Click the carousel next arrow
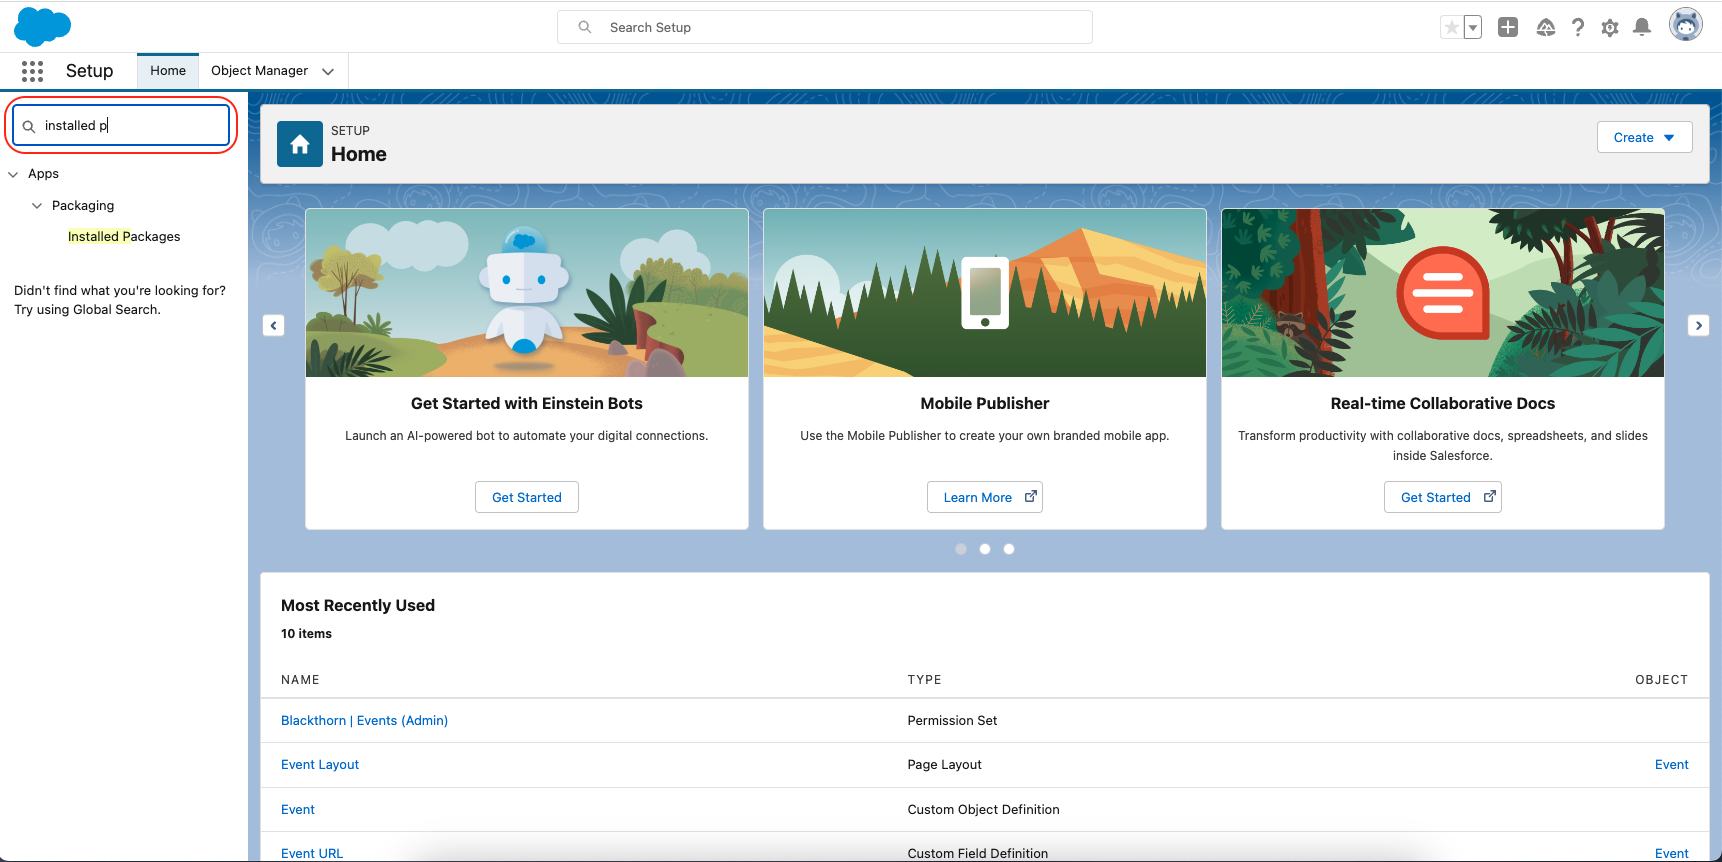 tap(1698, 325)
